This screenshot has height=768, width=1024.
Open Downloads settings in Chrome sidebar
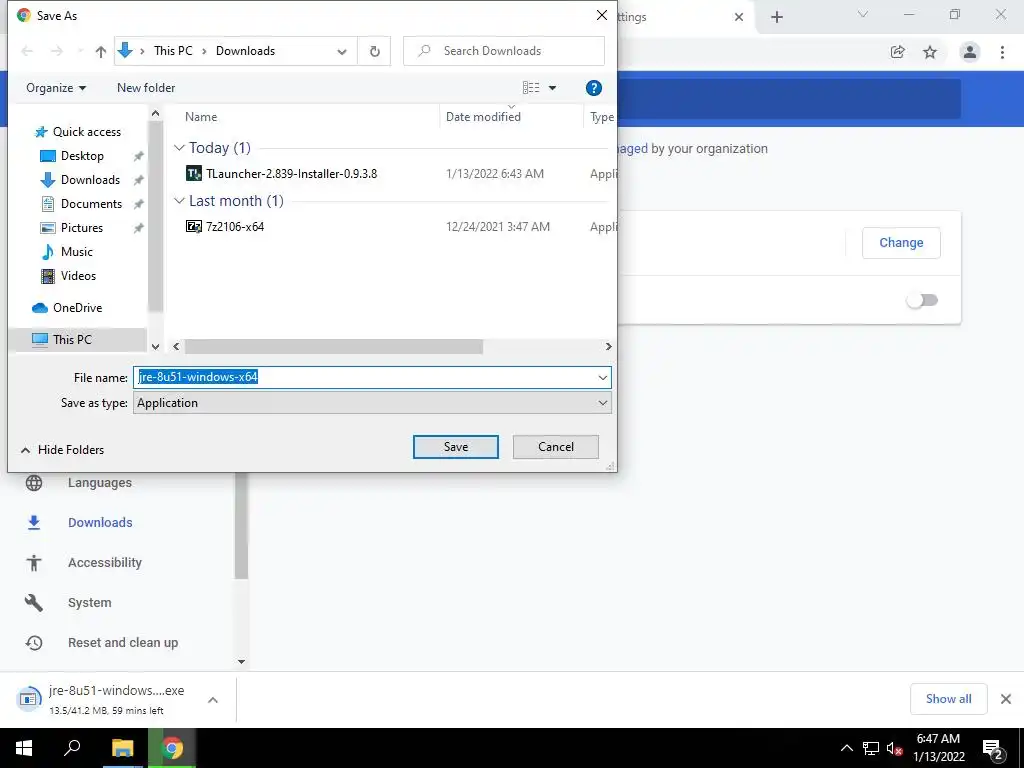pos(100,522)
